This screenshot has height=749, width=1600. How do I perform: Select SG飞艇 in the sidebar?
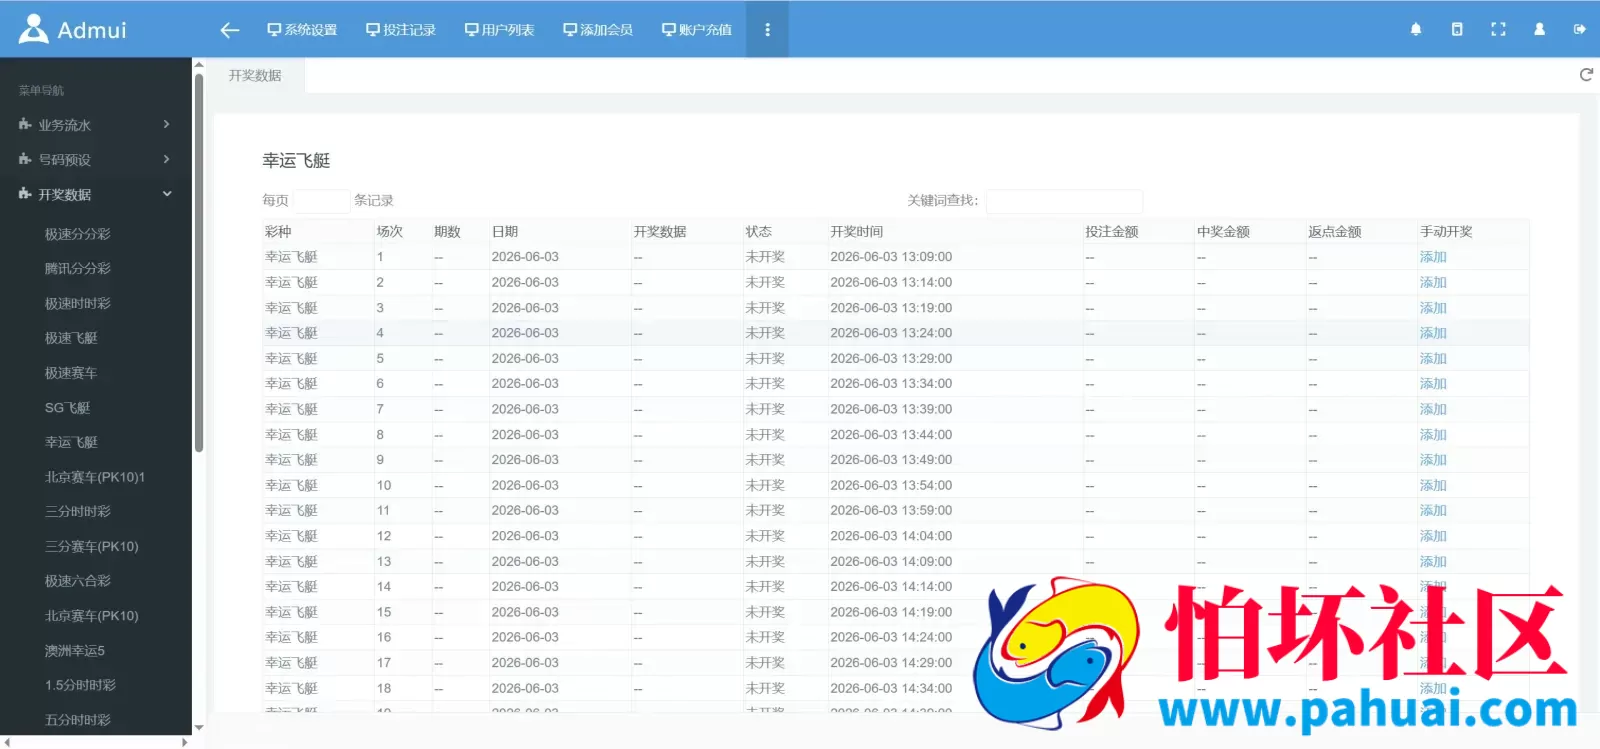(68, 408)
